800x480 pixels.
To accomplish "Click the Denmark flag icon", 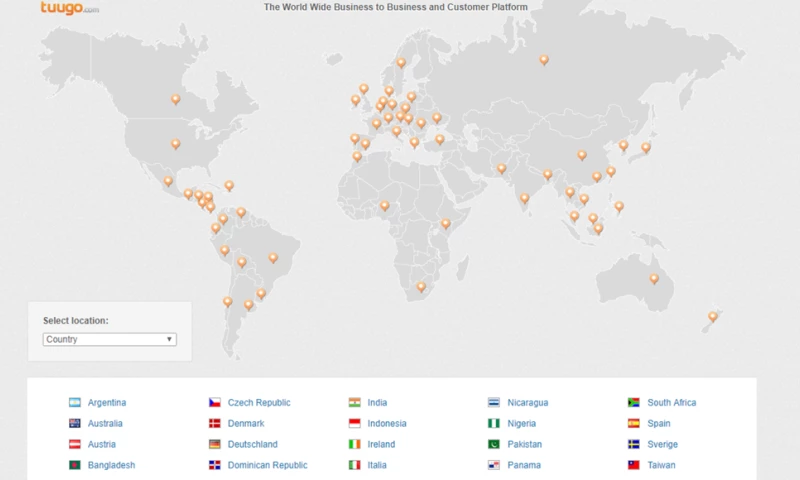I will (x=214, y=424).
